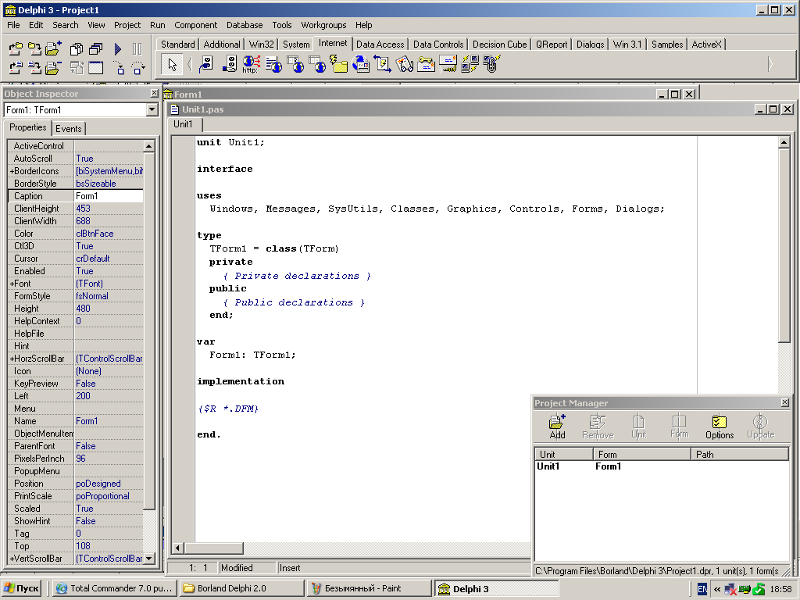The image size is (800, 600).
Task: Click the Form column header in Project Manager
Action: tap(642, 455)
